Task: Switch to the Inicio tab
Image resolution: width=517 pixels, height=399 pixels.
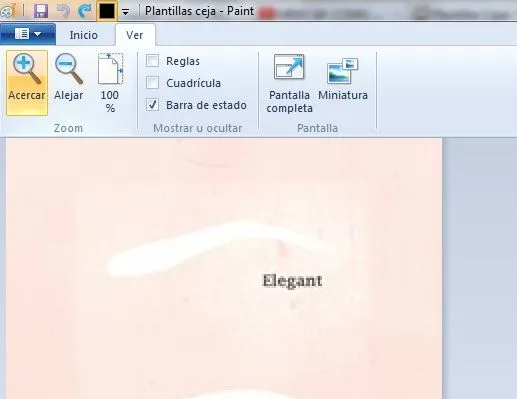Action: (x=83, y=35)
